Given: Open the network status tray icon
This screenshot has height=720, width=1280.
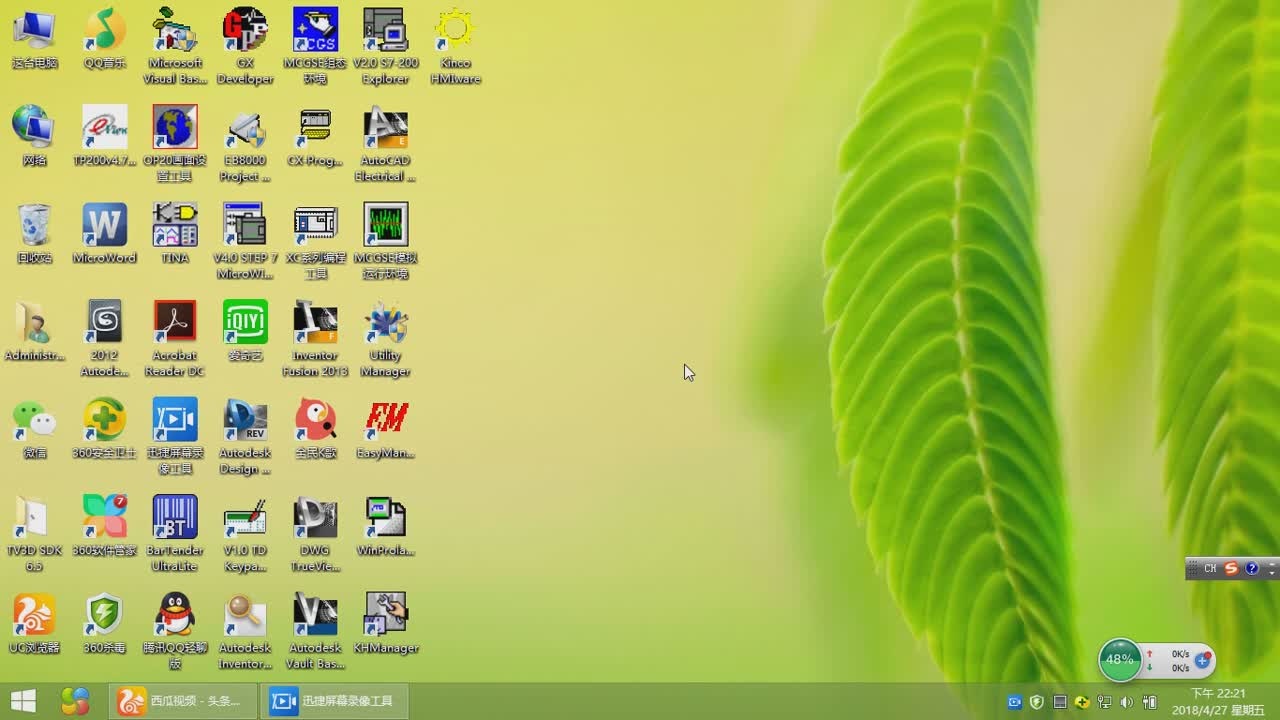Looking at the screenshot, I should pos(1105,702).
